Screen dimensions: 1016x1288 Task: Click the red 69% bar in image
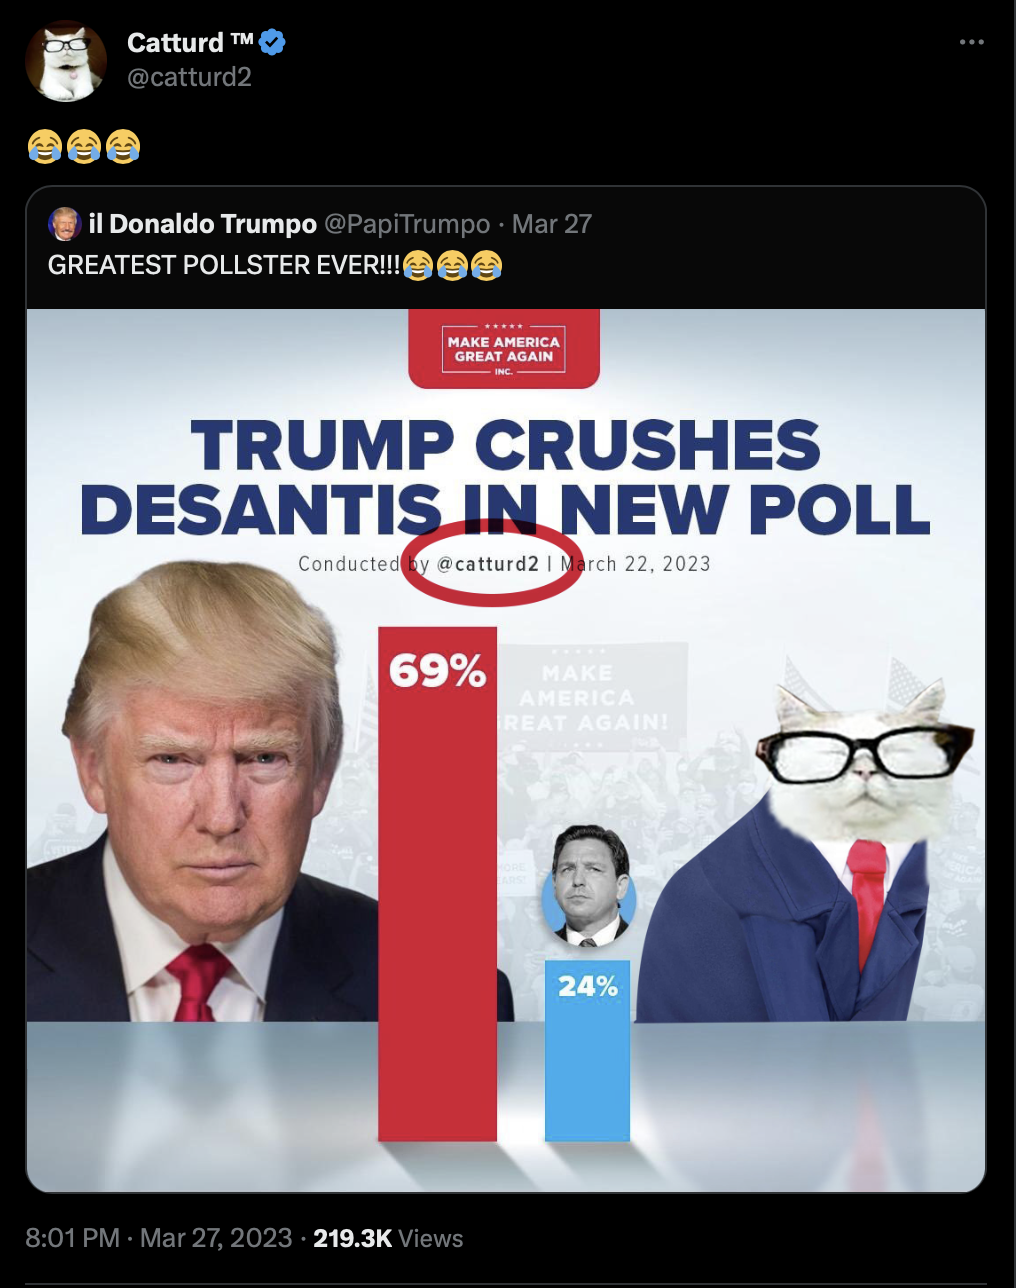pyautogui.click(x=437, y=884)
